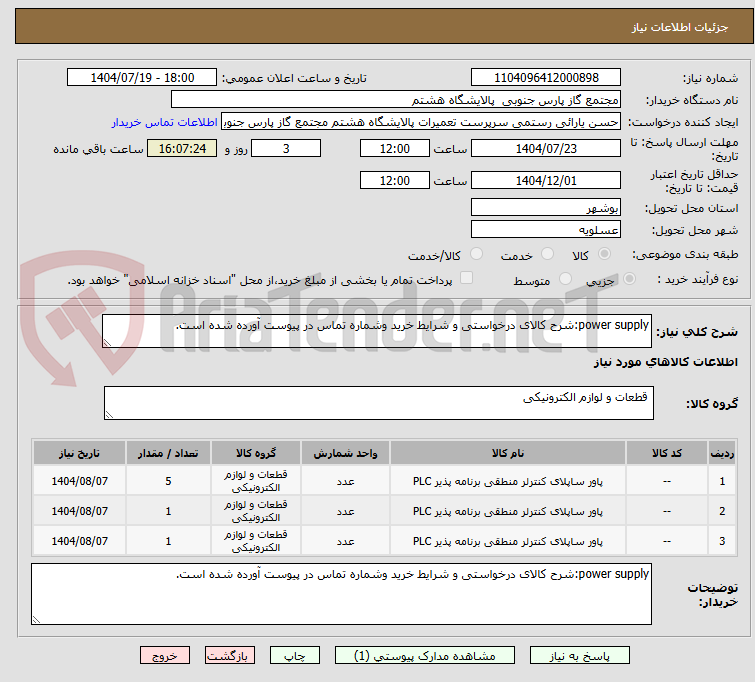Viewport: 755px width, 682px height.
Task: Select the 'کالا' radio button
Action: coord(628,255)
